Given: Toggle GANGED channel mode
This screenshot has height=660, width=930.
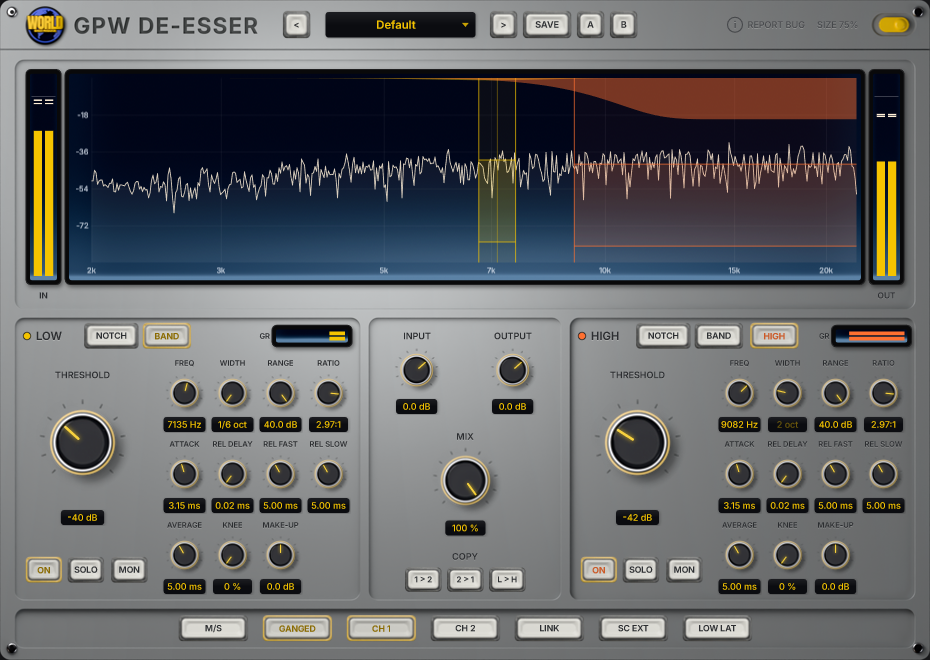Looking at the screenshot, I should click(297, 629).
